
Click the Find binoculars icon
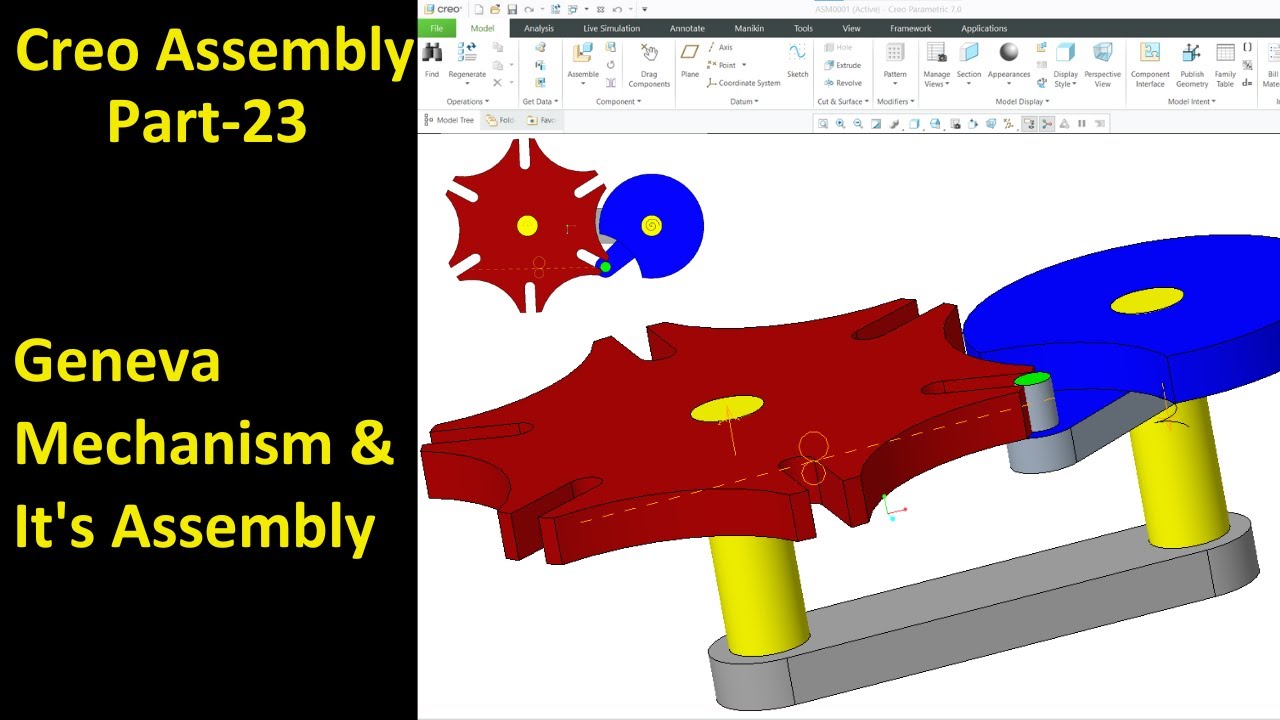[432, 53]
